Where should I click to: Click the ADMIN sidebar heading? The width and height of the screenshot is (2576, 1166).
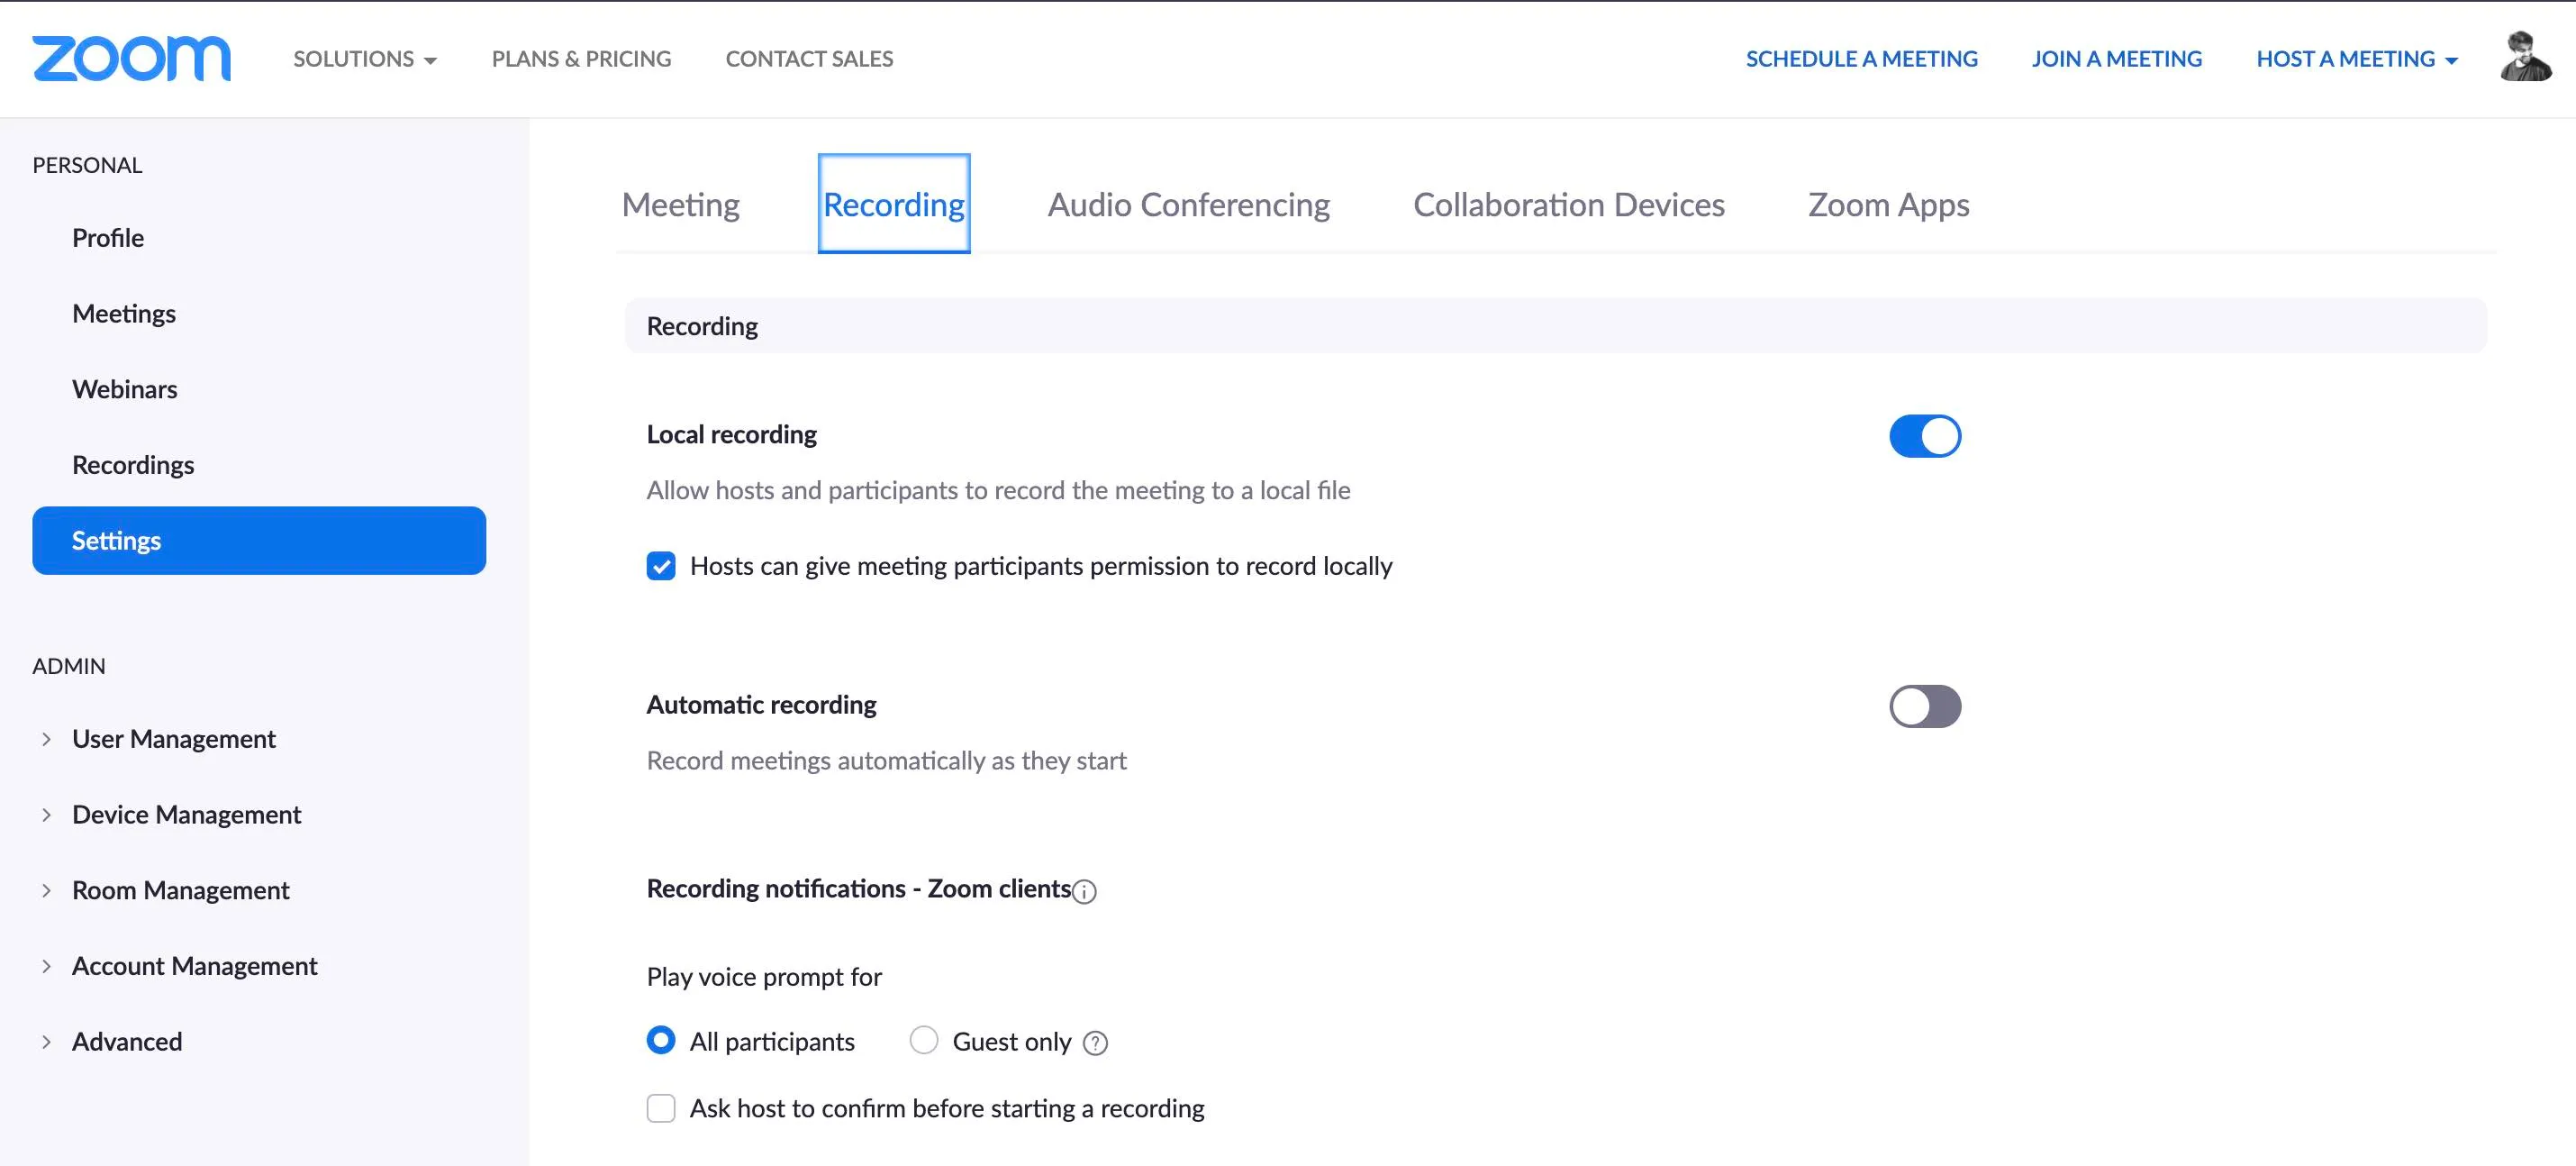coord(69,667)
